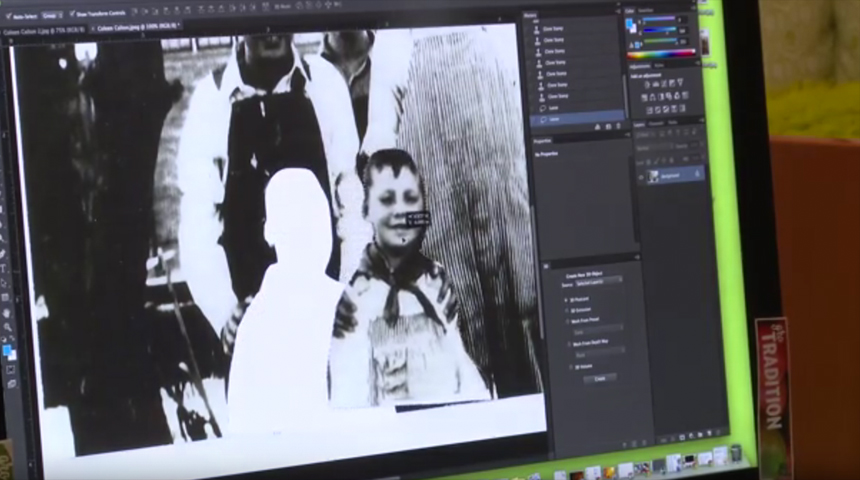Click the middle color channel slider
This screenshot has width=860, height=480.
(660, 30)
